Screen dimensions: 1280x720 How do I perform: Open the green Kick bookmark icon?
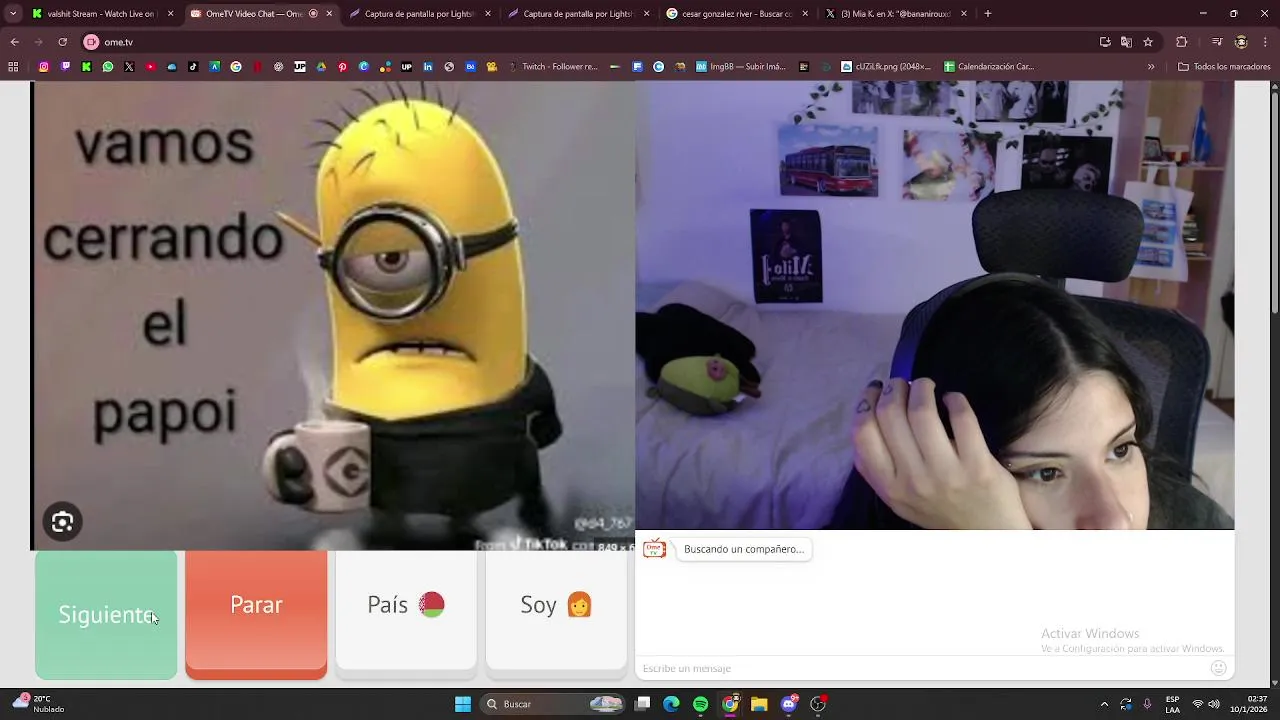tap(86, 67)
